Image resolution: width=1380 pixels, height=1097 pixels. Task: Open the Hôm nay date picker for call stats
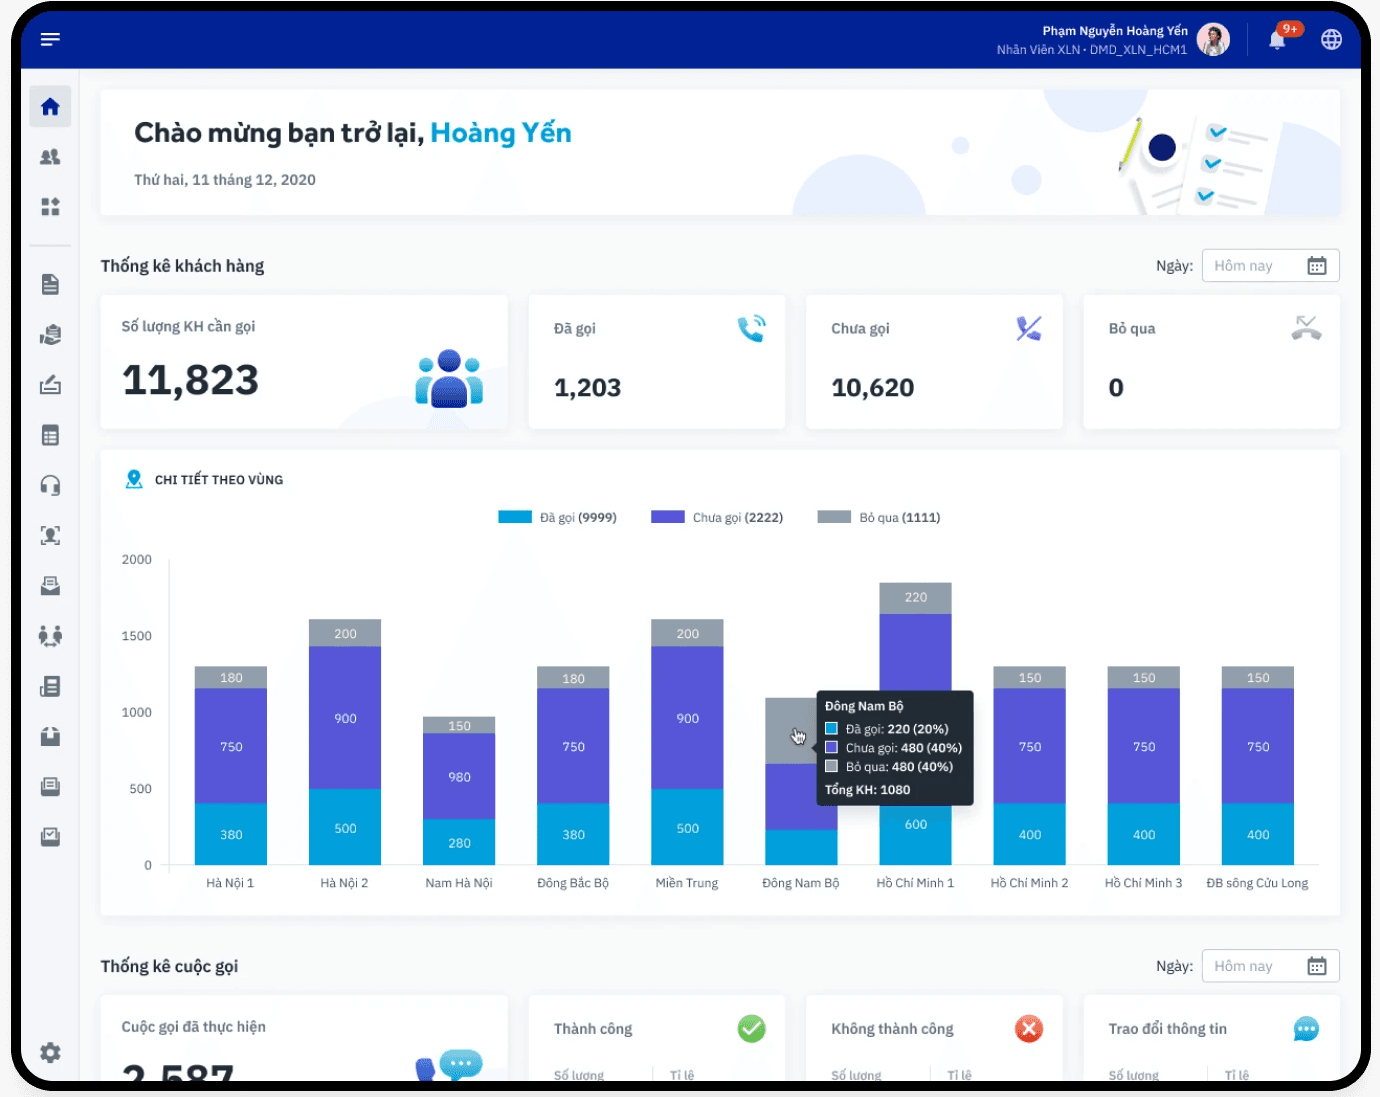tap(1270, 966)
